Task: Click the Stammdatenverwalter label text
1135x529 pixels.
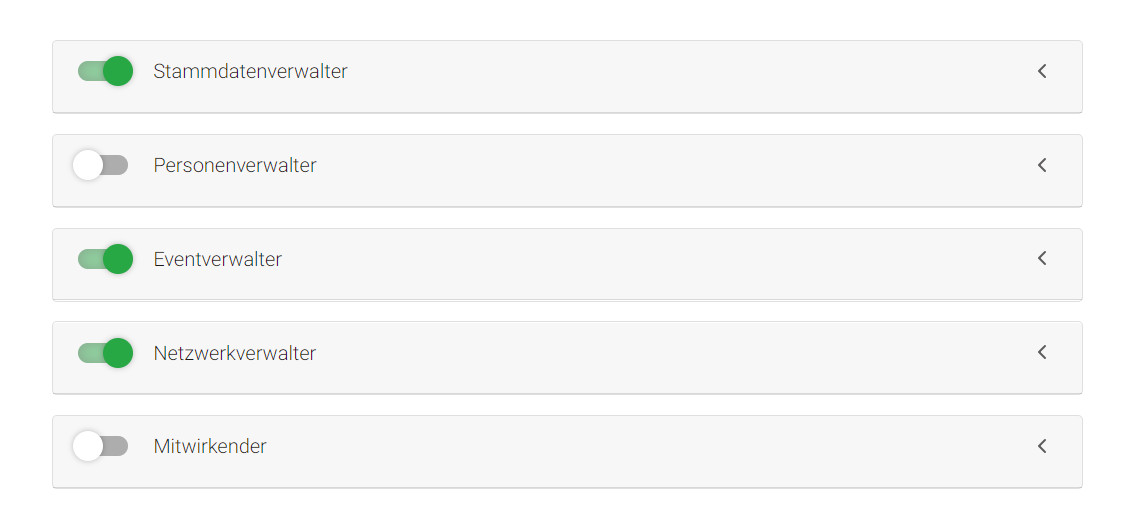Action: [250, 71]
